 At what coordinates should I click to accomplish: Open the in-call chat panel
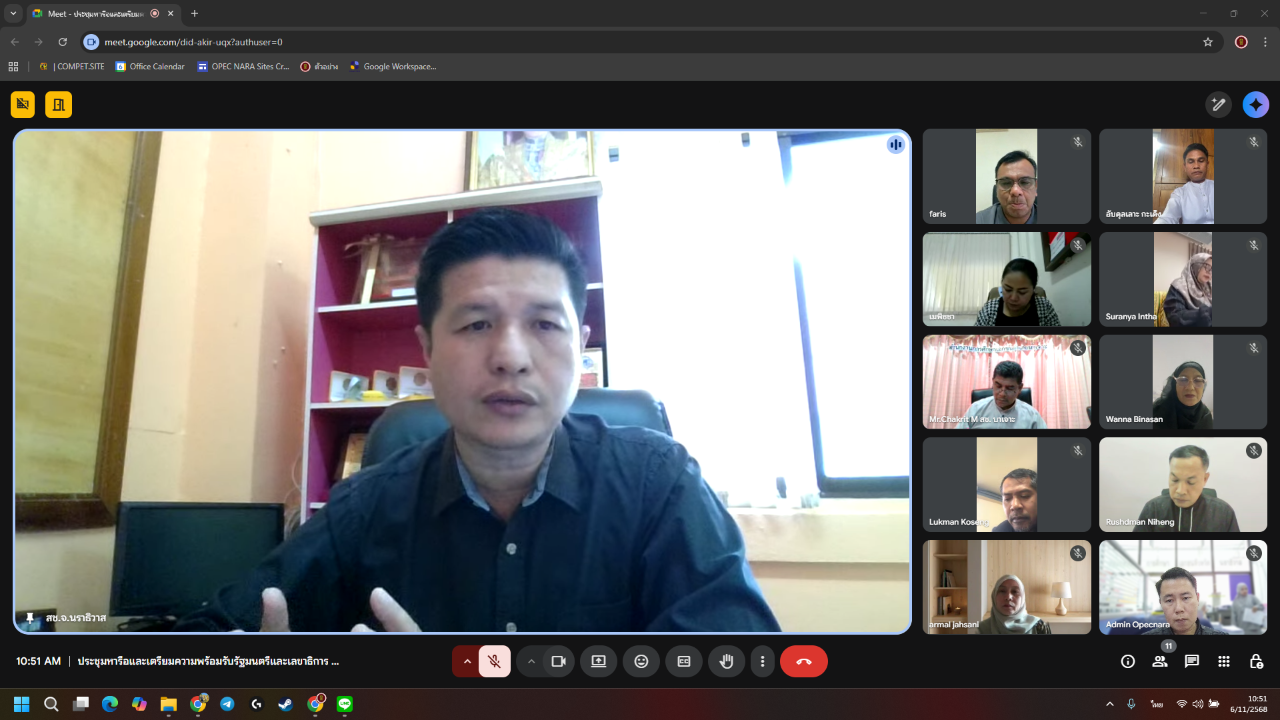click(1192, 661)
